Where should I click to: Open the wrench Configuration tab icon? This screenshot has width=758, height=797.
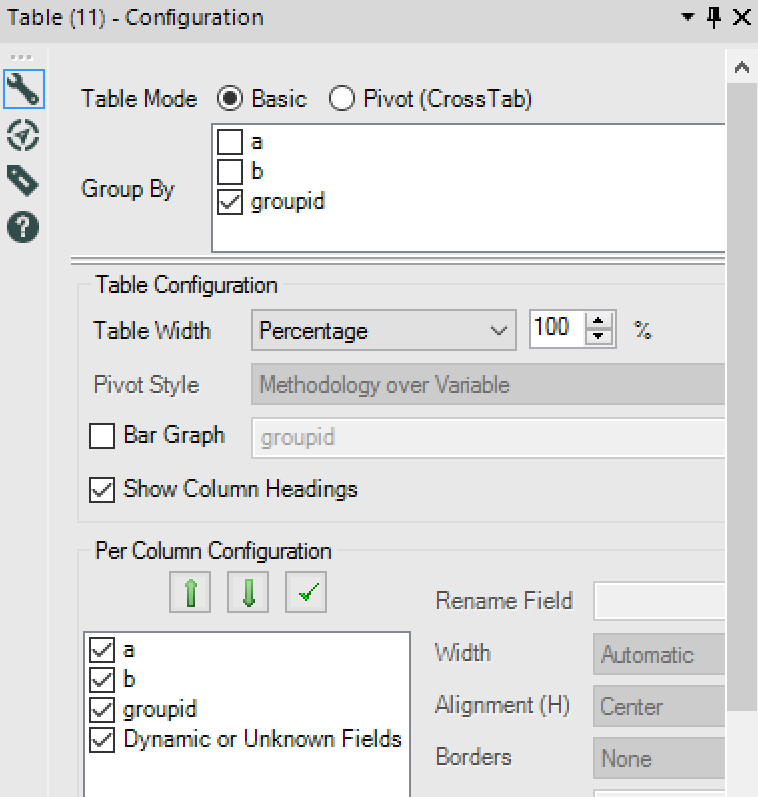coord(23,89)
